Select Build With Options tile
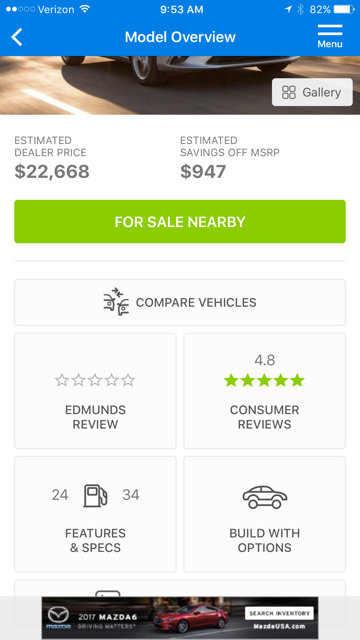The image size is (360, 640). (x=264, y=514)
